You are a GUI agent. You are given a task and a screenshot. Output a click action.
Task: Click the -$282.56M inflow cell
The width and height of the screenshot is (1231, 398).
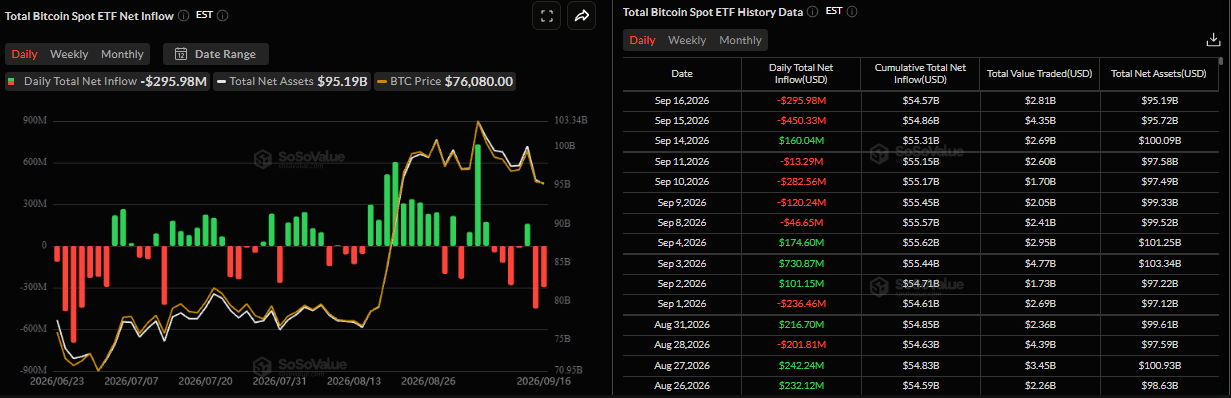(x=801, y=181)
